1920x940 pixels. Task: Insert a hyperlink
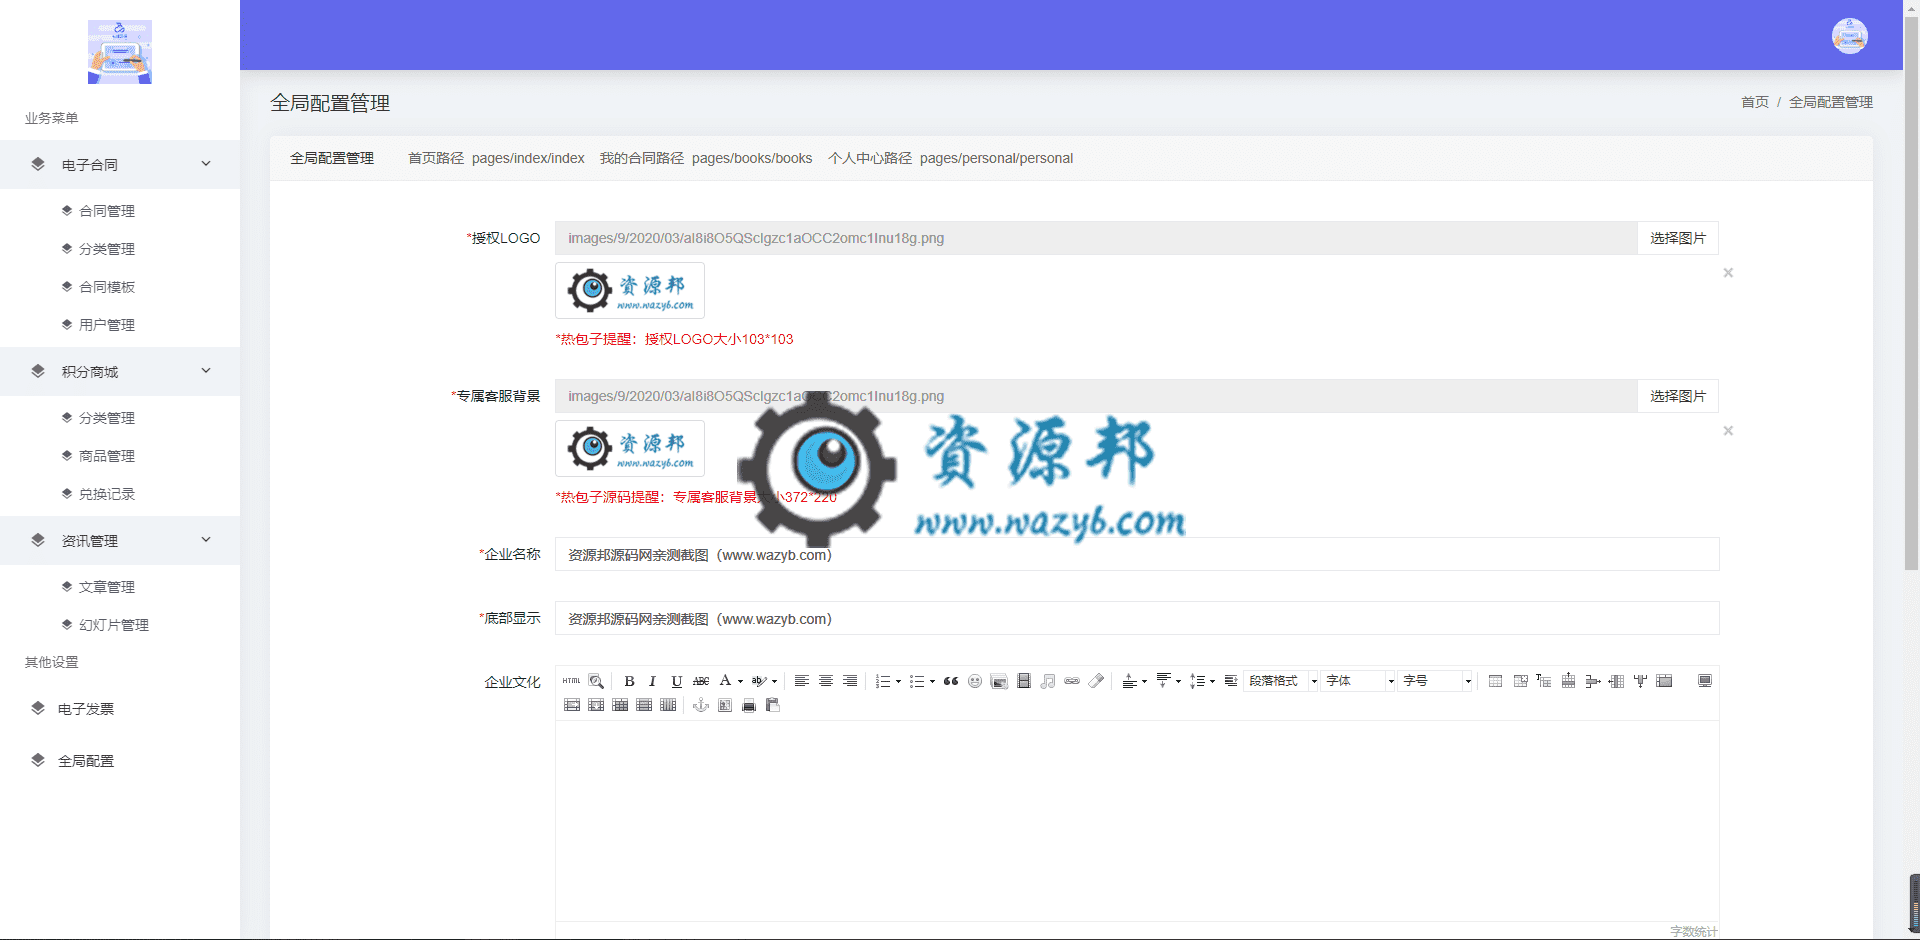(1072, 681)
